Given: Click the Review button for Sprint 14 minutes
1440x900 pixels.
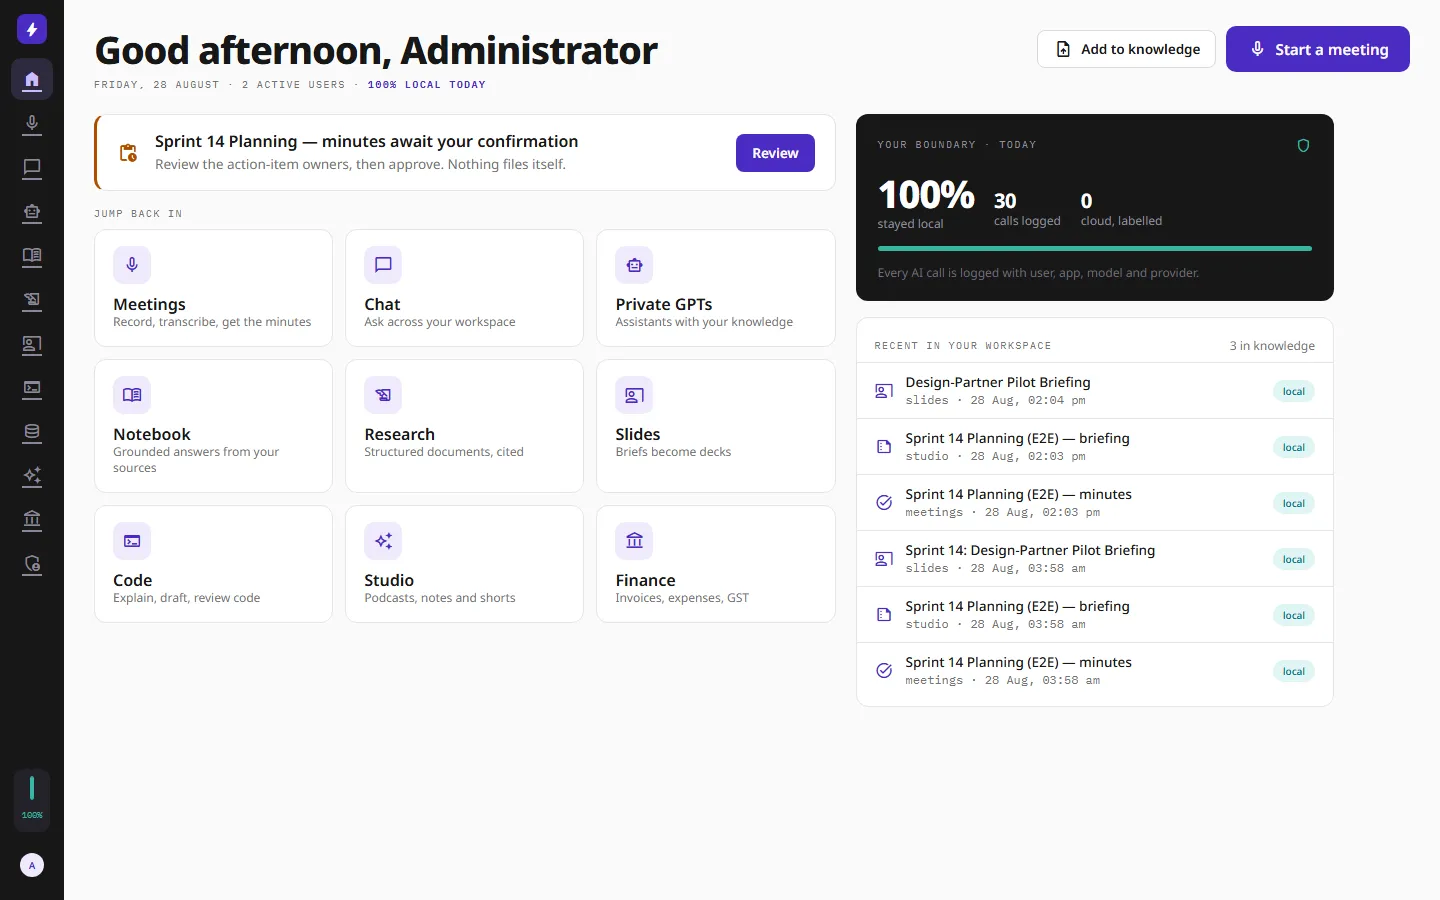Looking at the screenshot, I should pyautogui.click(x=775, y=153).
